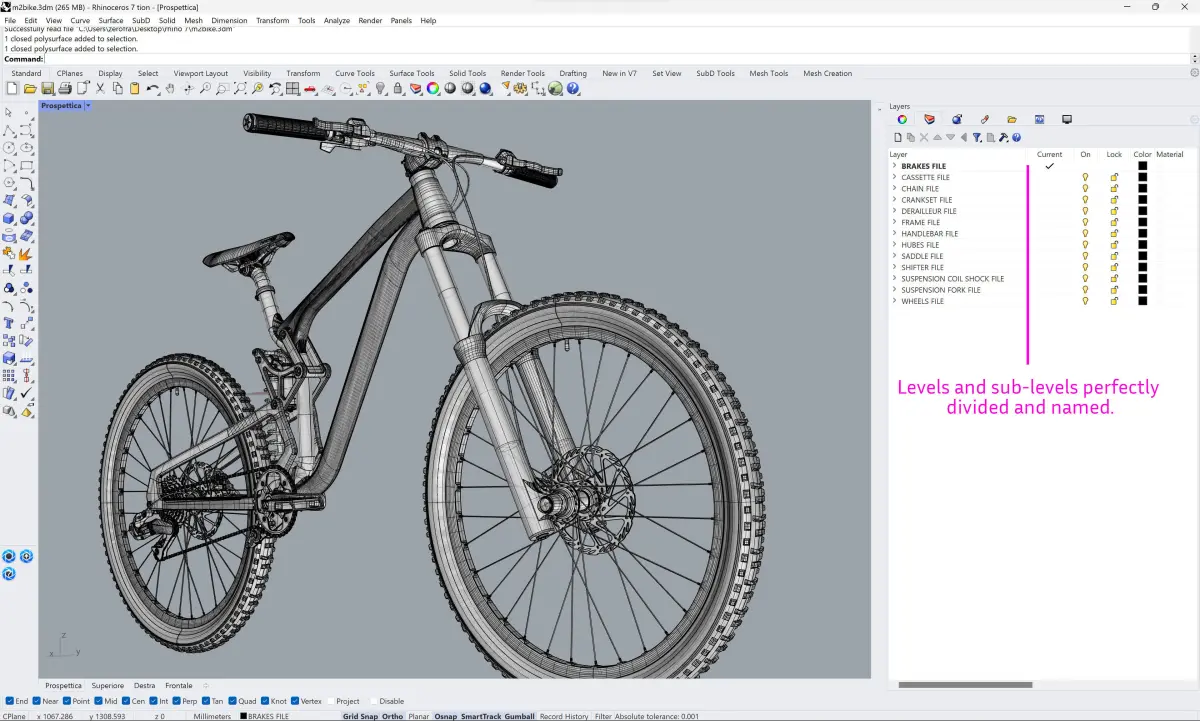
Task: Click the red car icon in toolbar
Action: pos(310,89)
